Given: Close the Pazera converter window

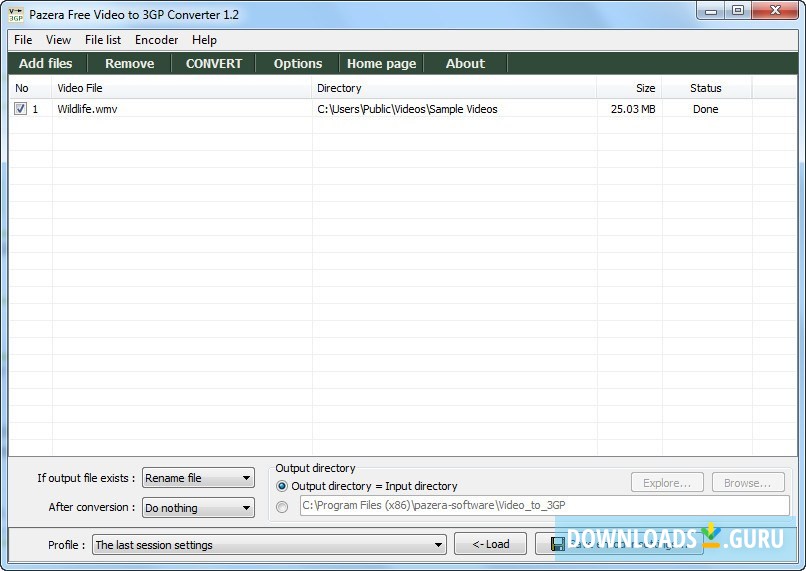Looking at the screenshot, I should click(x=775, y=11).
